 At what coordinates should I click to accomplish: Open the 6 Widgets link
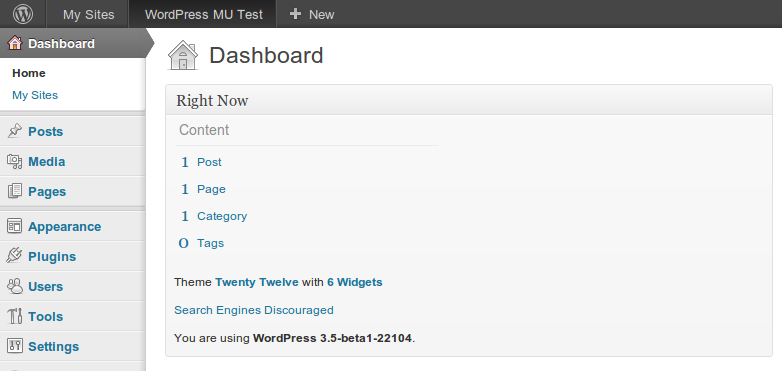(x=355, y=282)
